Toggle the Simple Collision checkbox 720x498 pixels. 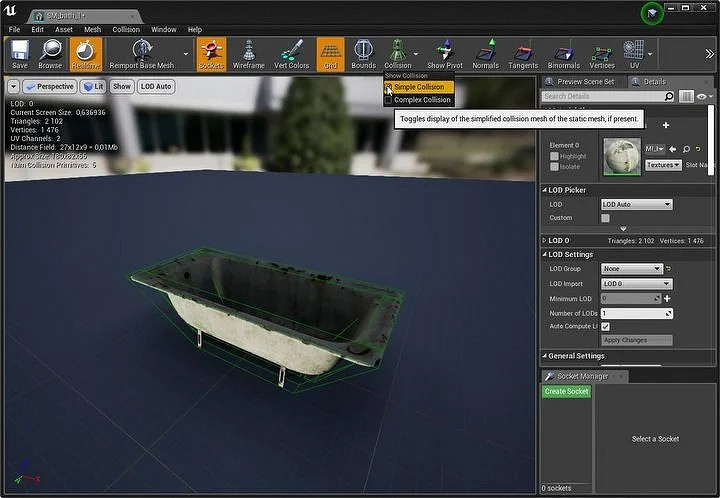[389, 87]
